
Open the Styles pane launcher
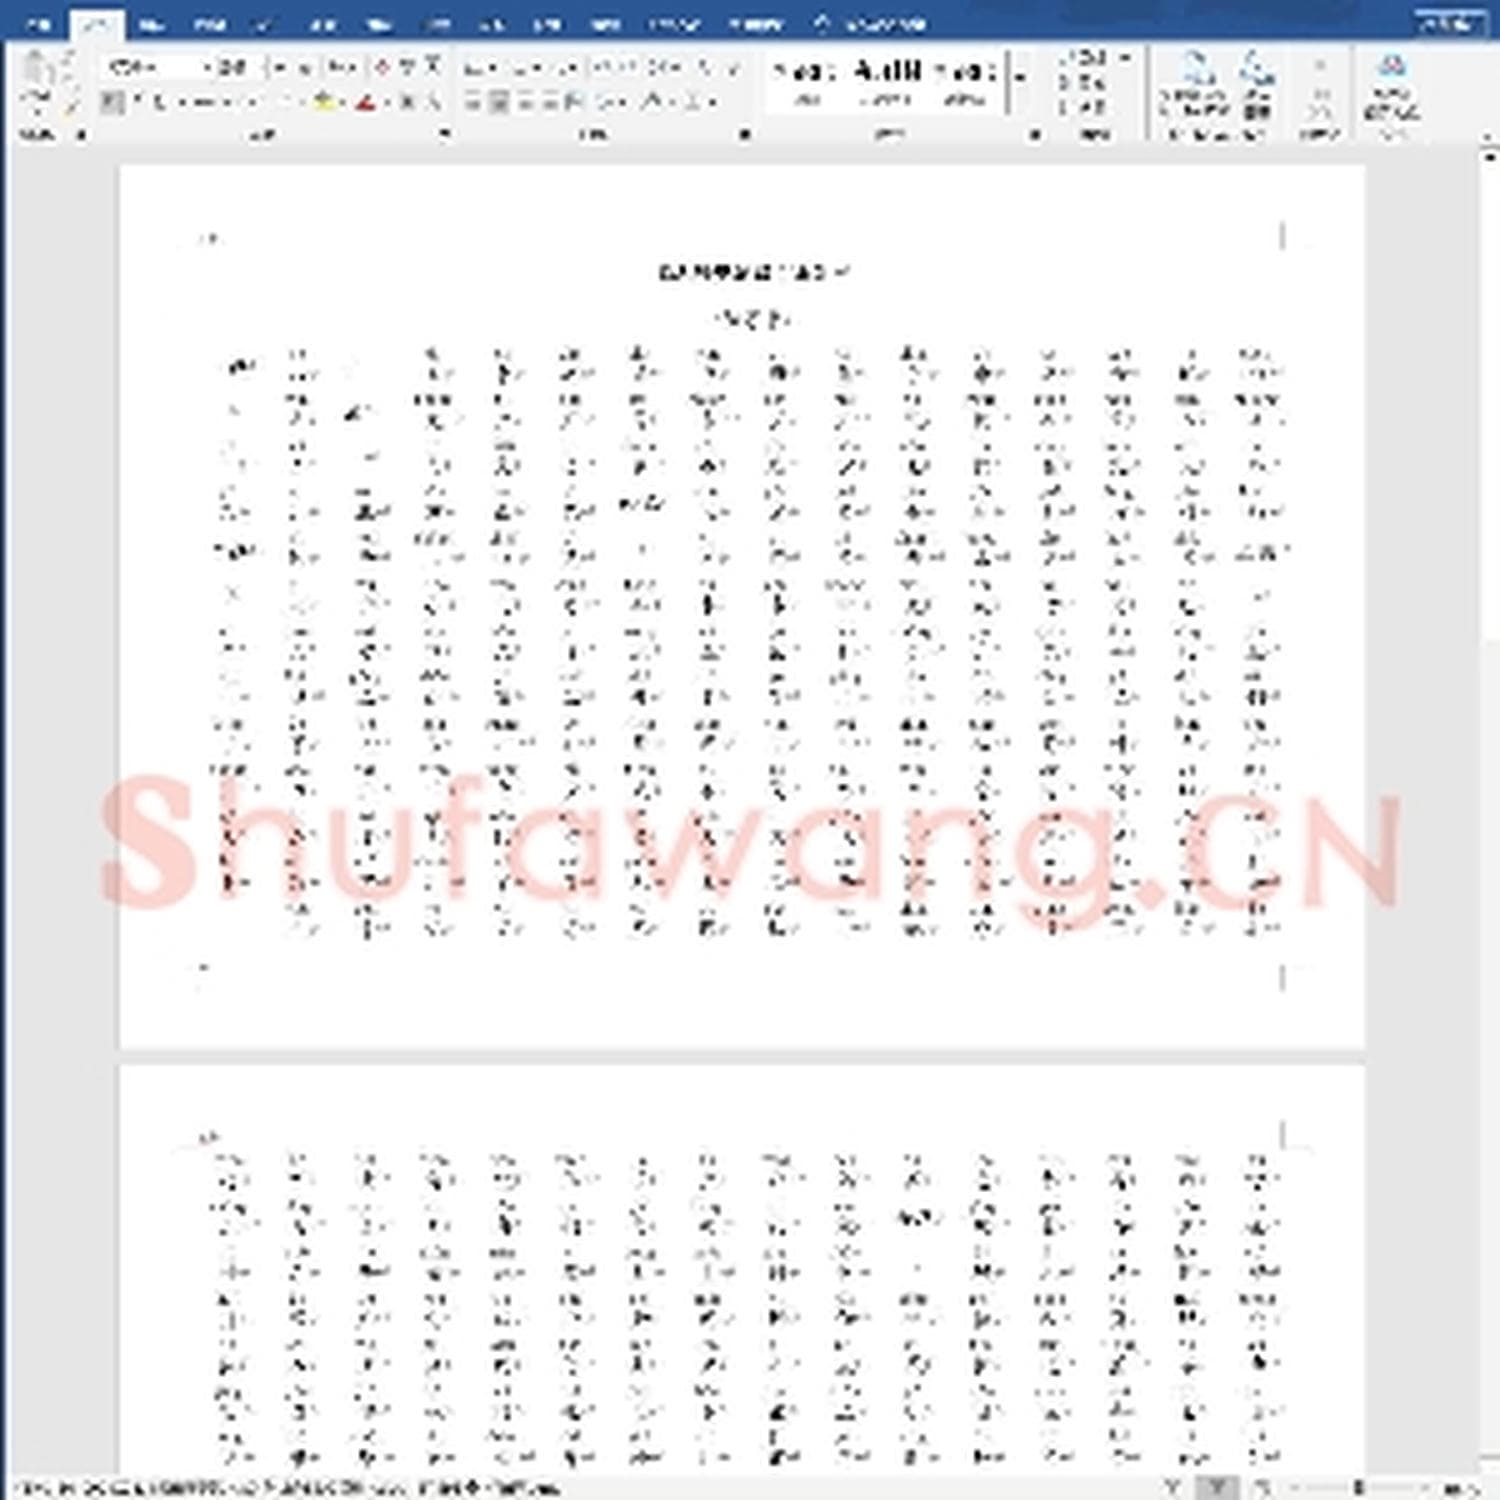pyautogui.click(x=1036, y=134)
